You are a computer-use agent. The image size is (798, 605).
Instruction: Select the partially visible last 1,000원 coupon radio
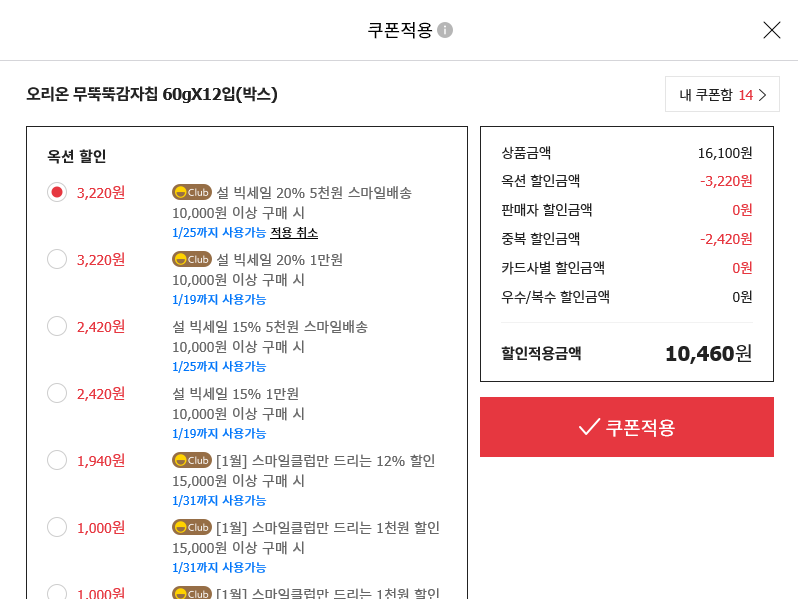(57, 592)
